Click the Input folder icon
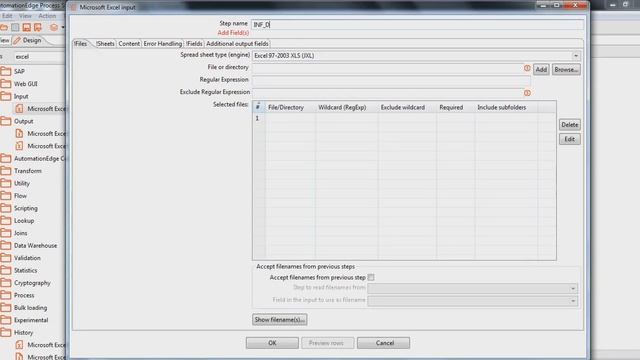This screenshot has height=360, width=640. click(6, 96)
